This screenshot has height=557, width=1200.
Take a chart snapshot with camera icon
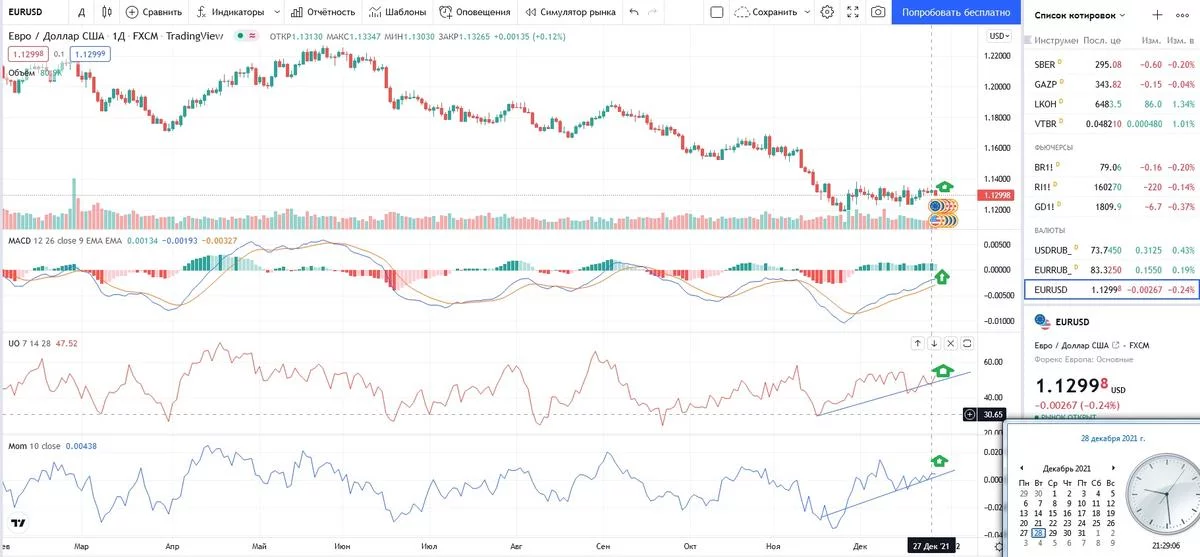coord(878,13)
